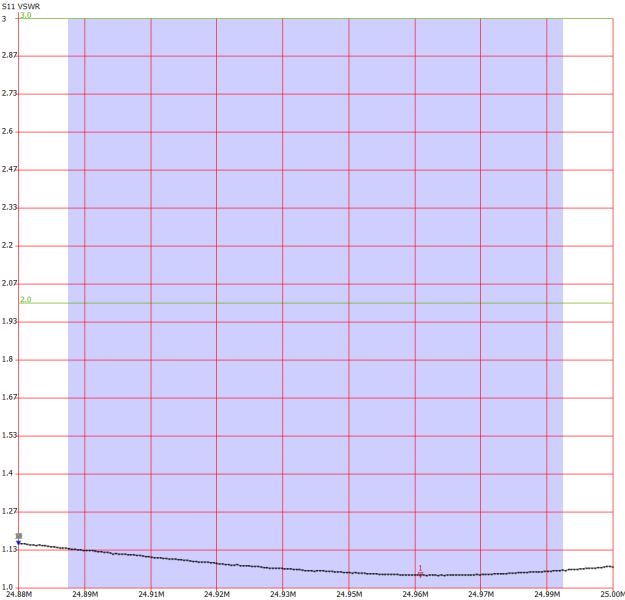This screenshot has height=600, width=625.
Task: Click the 24.96M frequency label
Action: (415, 594)
